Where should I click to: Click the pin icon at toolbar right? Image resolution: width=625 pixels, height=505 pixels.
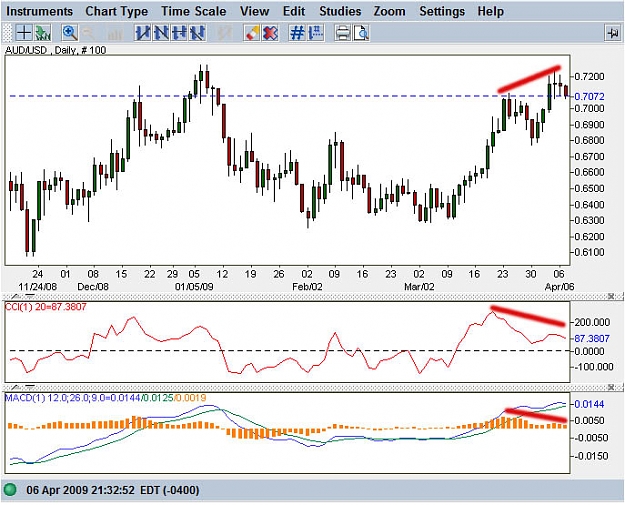(x=613, y=33)
